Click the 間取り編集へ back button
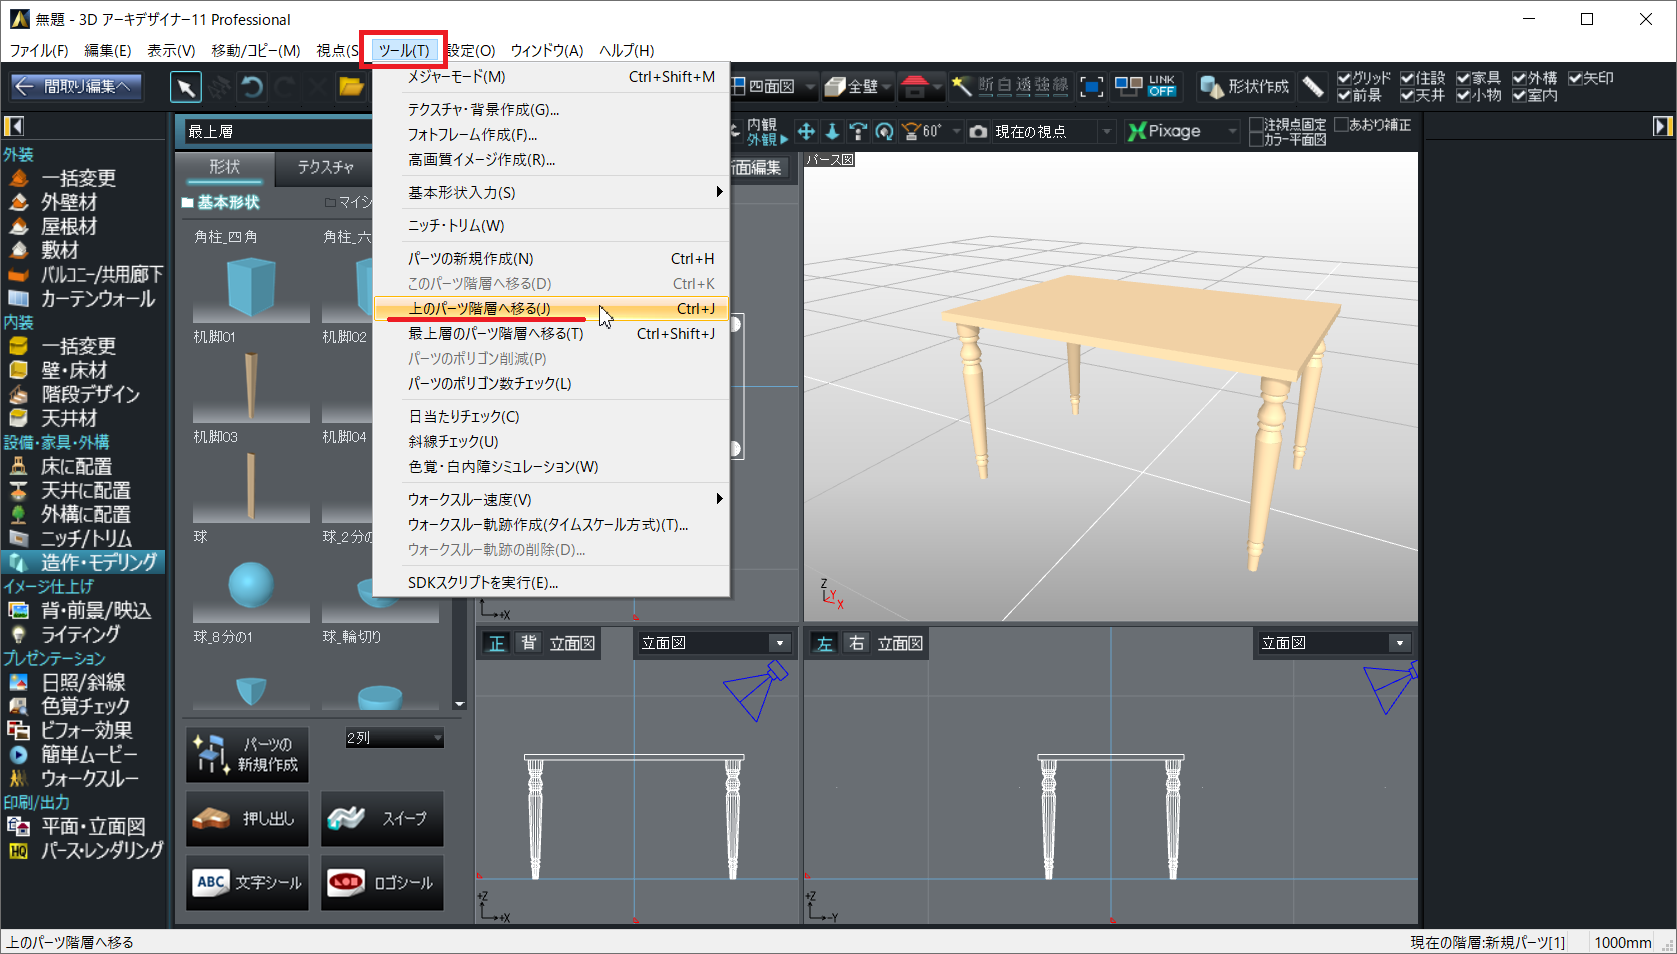 click(x=76, y=87)
